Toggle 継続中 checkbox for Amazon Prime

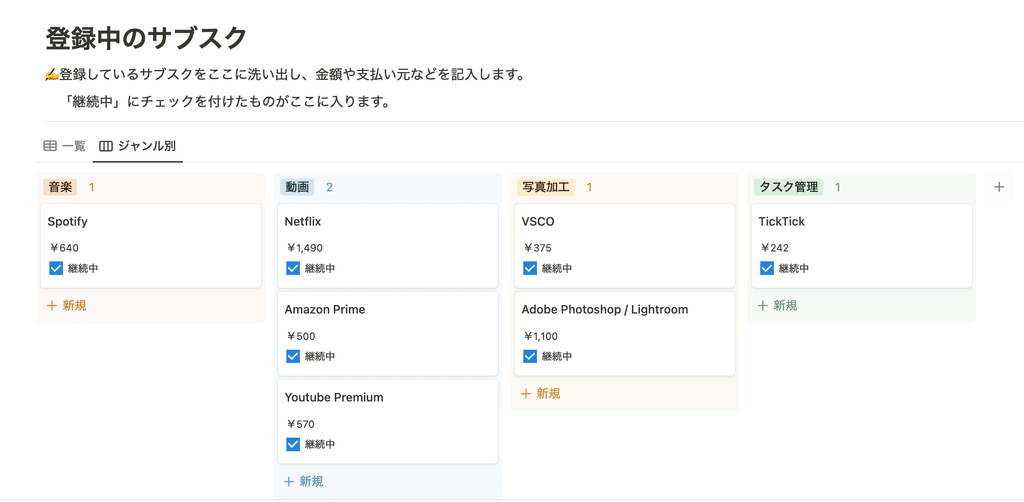click(x=293, y=356)
